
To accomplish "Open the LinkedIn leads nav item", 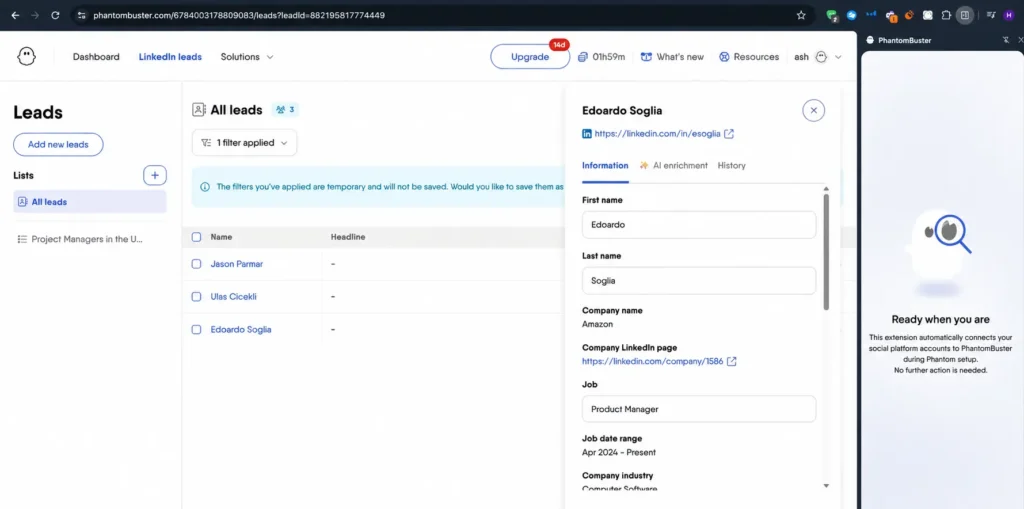I will 170,57.
